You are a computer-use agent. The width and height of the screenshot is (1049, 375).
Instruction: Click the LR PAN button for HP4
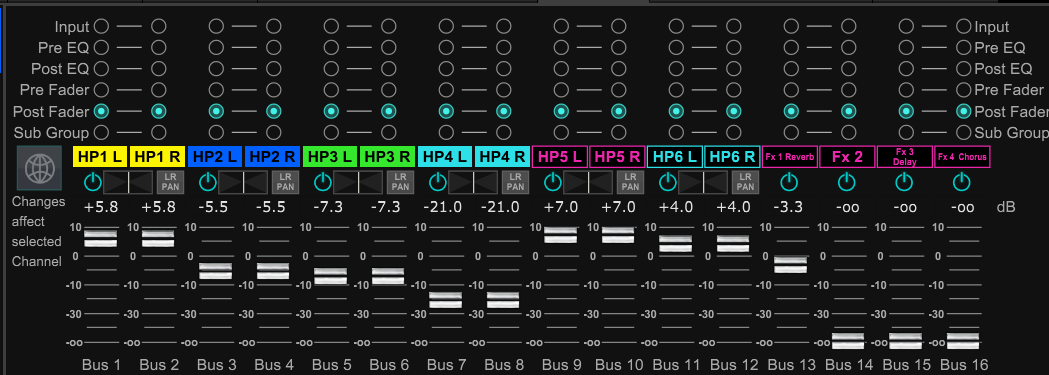(x=516, y=182)
